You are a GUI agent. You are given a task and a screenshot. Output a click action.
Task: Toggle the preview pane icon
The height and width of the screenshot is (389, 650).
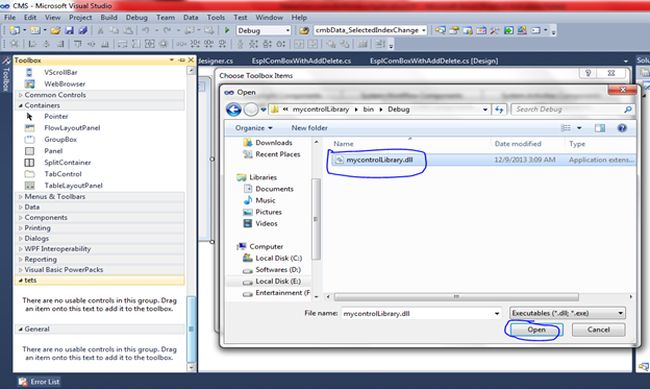[x=599, y=128]
